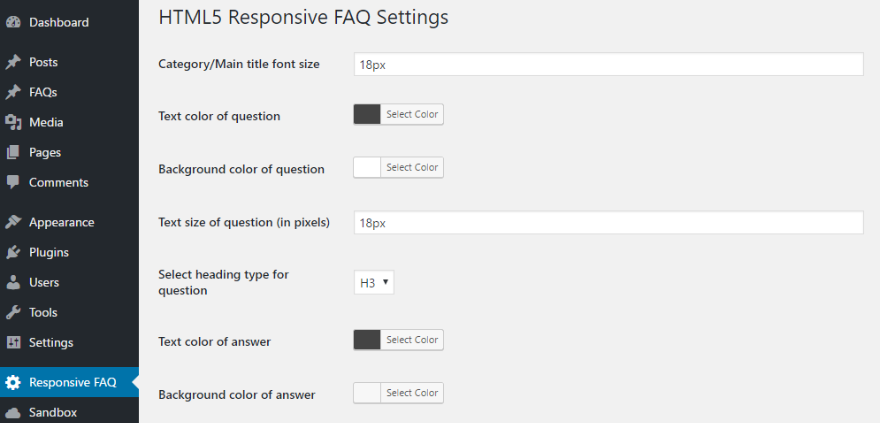Open the FAQs menu item
The height and width of the screenshot is (423, 880).
point(43,92)
